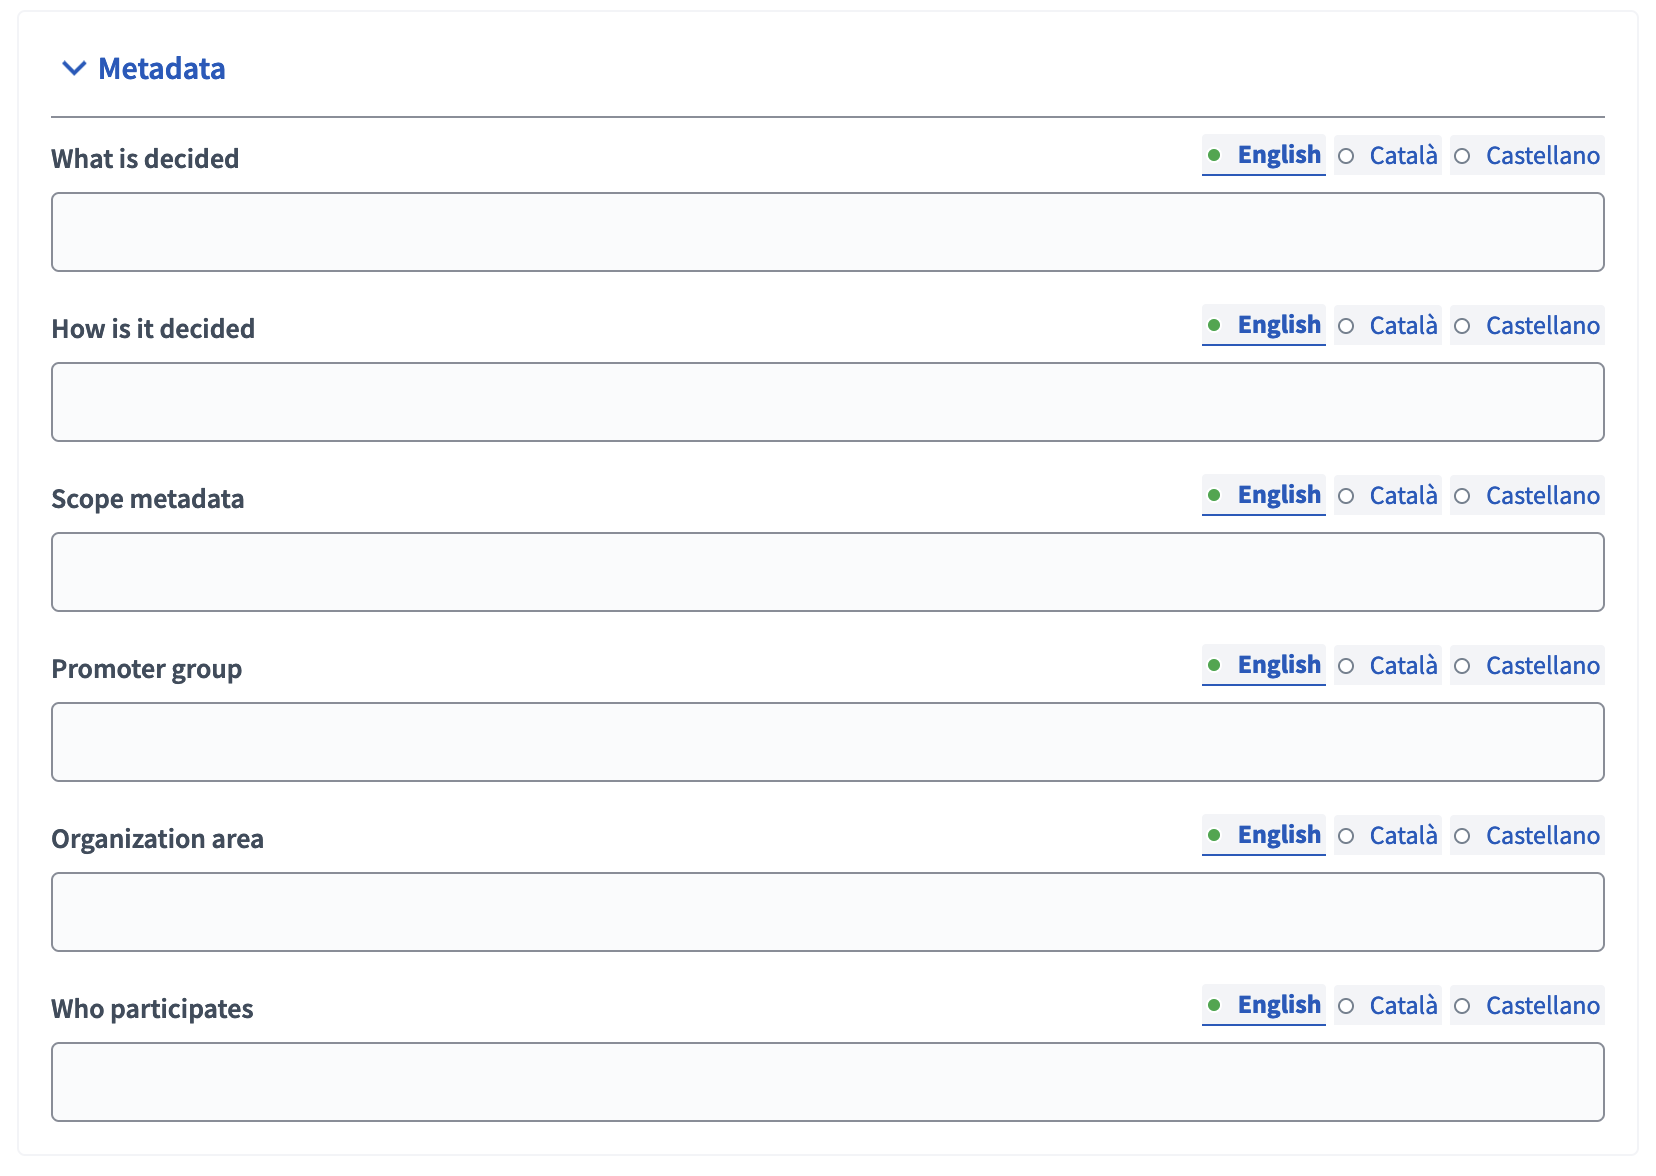This screenshot has width=1656, height=1176.
Task: Click the Promoter group input area
Action: tap(828, 741)
